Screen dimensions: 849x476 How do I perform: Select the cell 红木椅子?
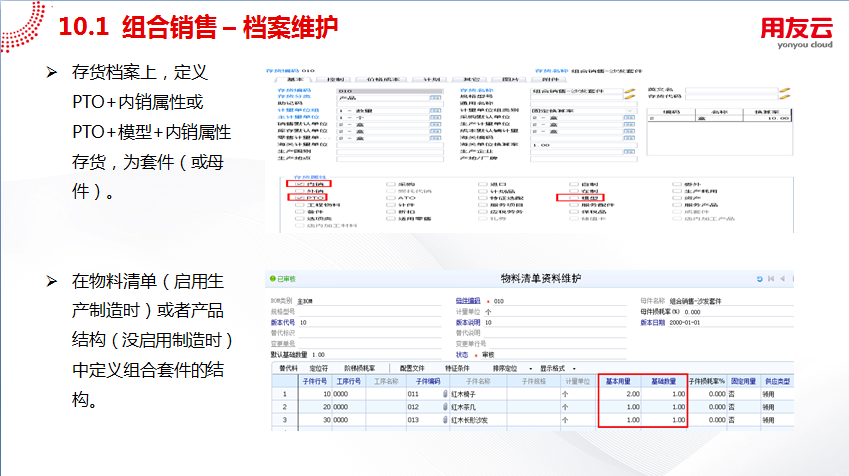478,394
